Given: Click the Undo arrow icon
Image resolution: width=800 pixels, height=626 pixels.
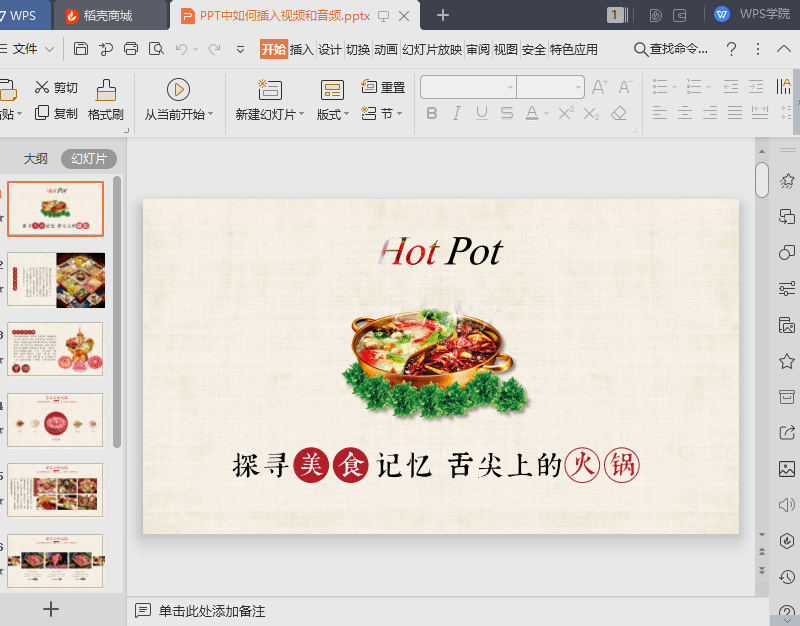Looking at the screenshot, I should coord(181,49).
